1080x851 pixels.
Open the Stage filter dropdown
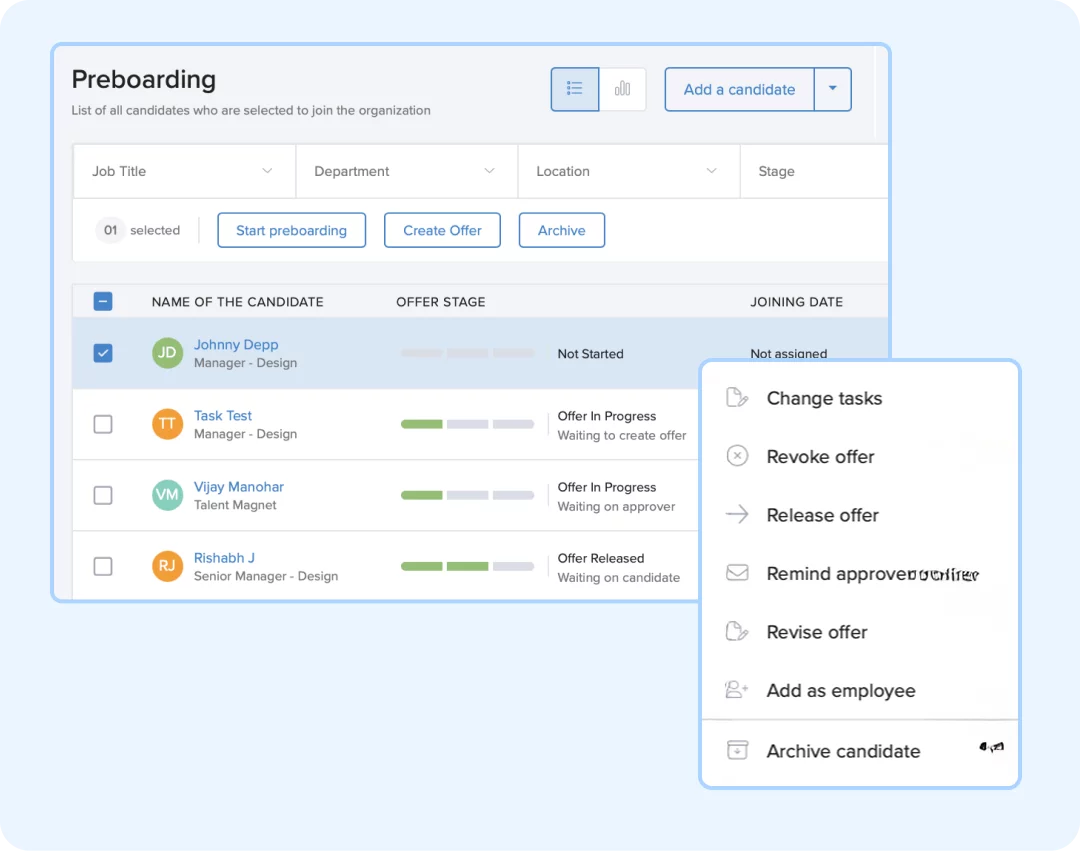pos(814,171)
